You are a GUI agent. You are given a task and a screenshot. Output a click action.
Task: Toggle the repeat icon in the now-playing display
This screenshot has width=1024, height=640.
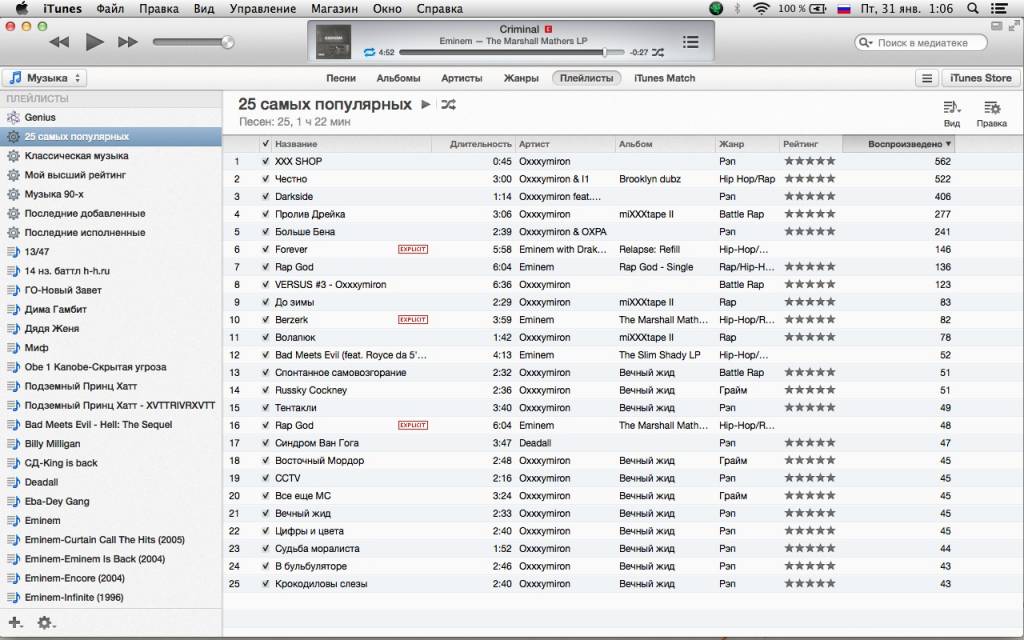click(369, 52)
